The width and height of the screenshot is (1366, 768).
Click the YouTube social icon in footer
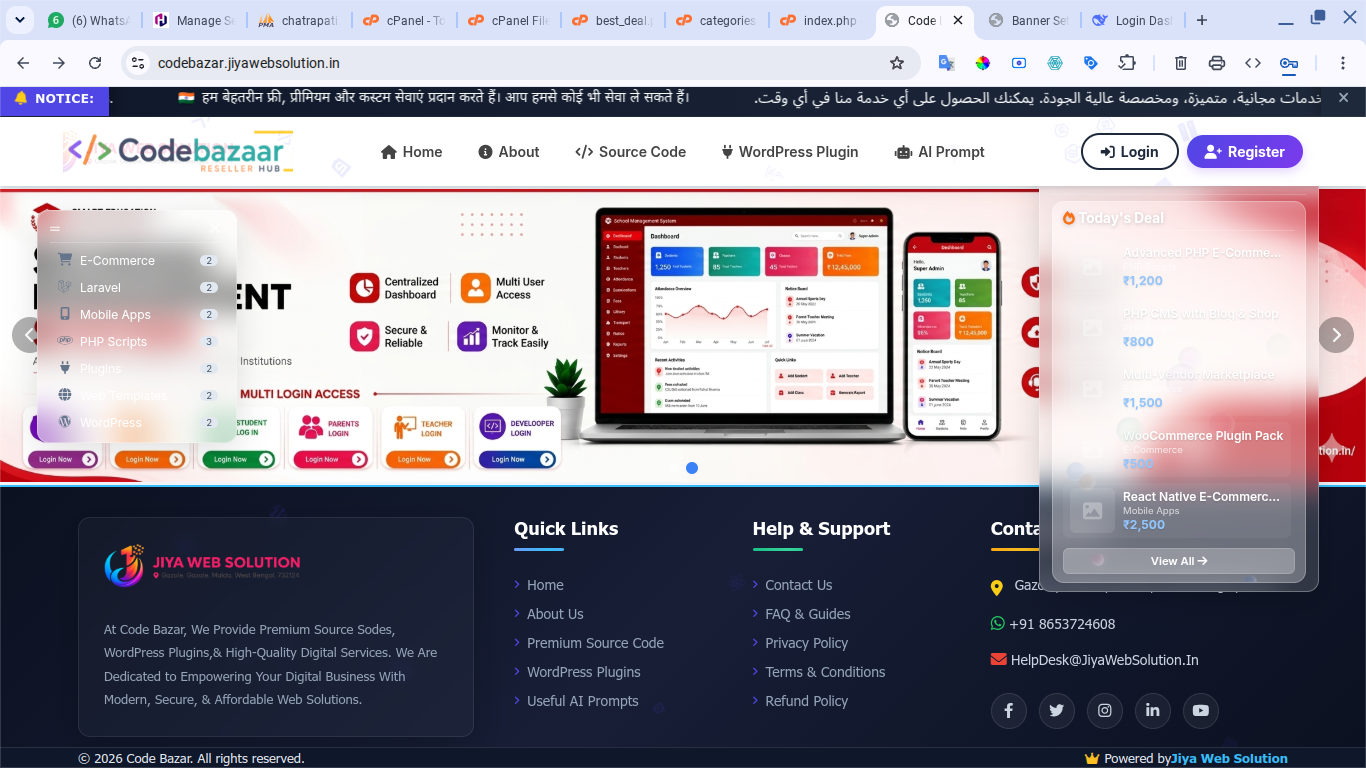coord(1201,711)
